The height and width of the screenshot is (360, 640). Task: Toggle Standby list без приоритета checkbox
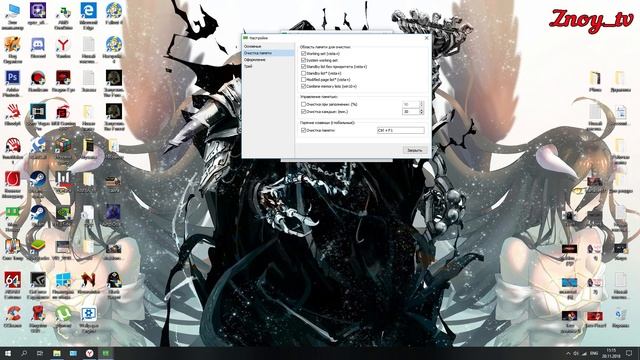tap(303, 67)
